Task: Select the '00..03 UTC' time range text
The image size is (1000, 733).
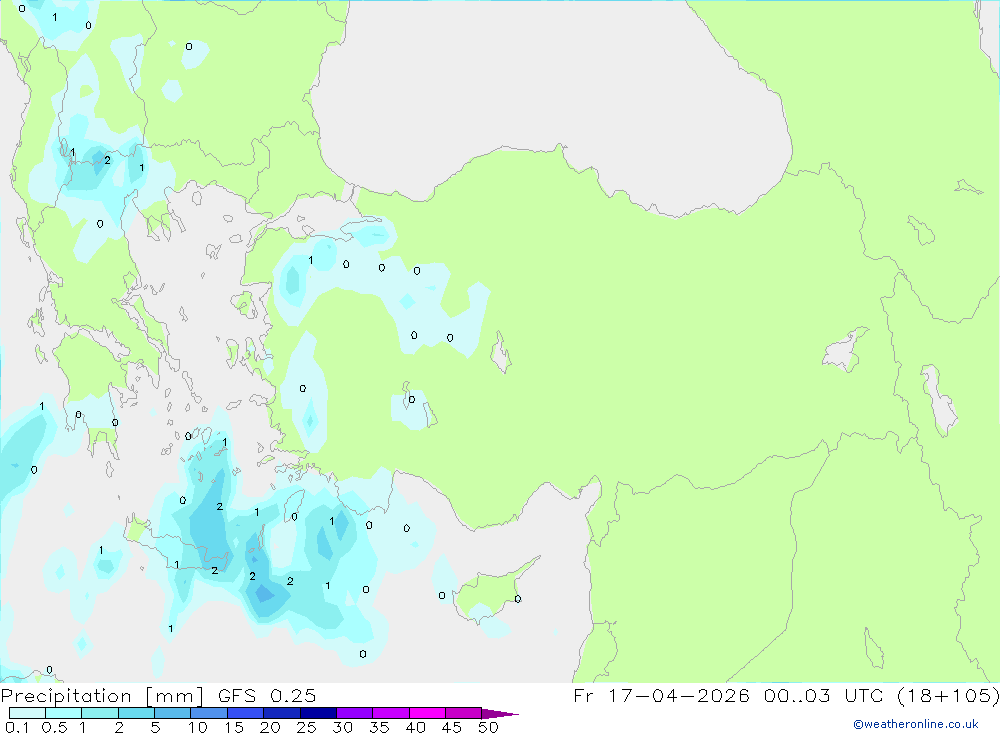Action: [823, 695]
